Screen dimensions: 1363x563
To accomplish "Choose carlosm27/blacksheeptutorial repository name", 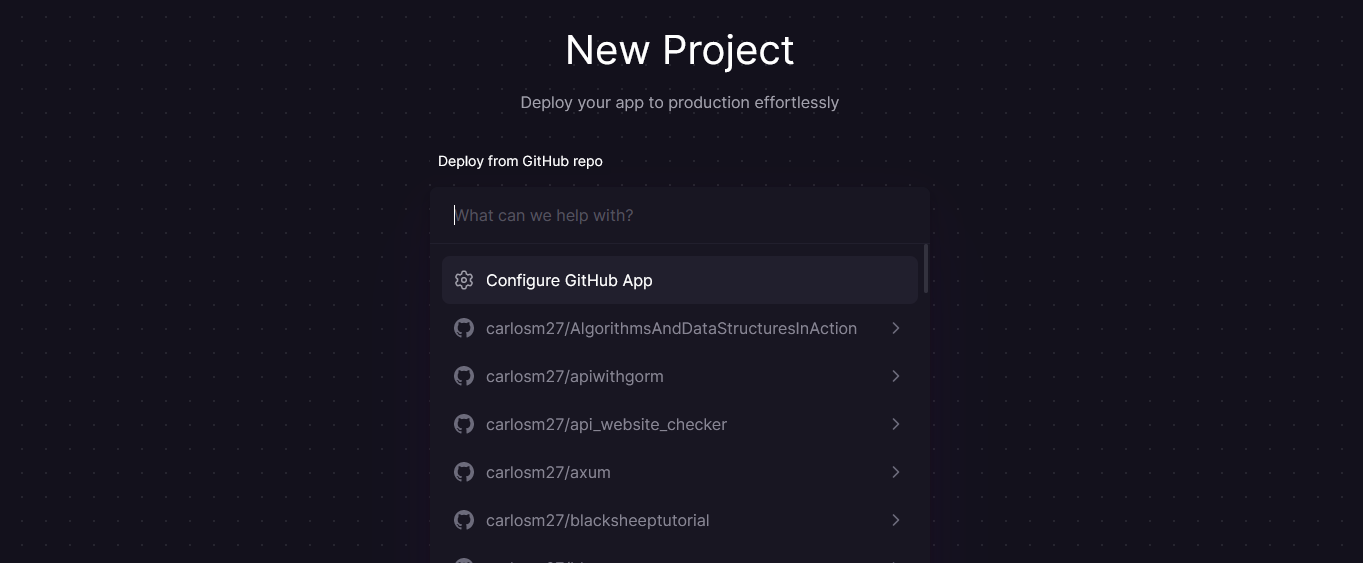I will 598,520.
